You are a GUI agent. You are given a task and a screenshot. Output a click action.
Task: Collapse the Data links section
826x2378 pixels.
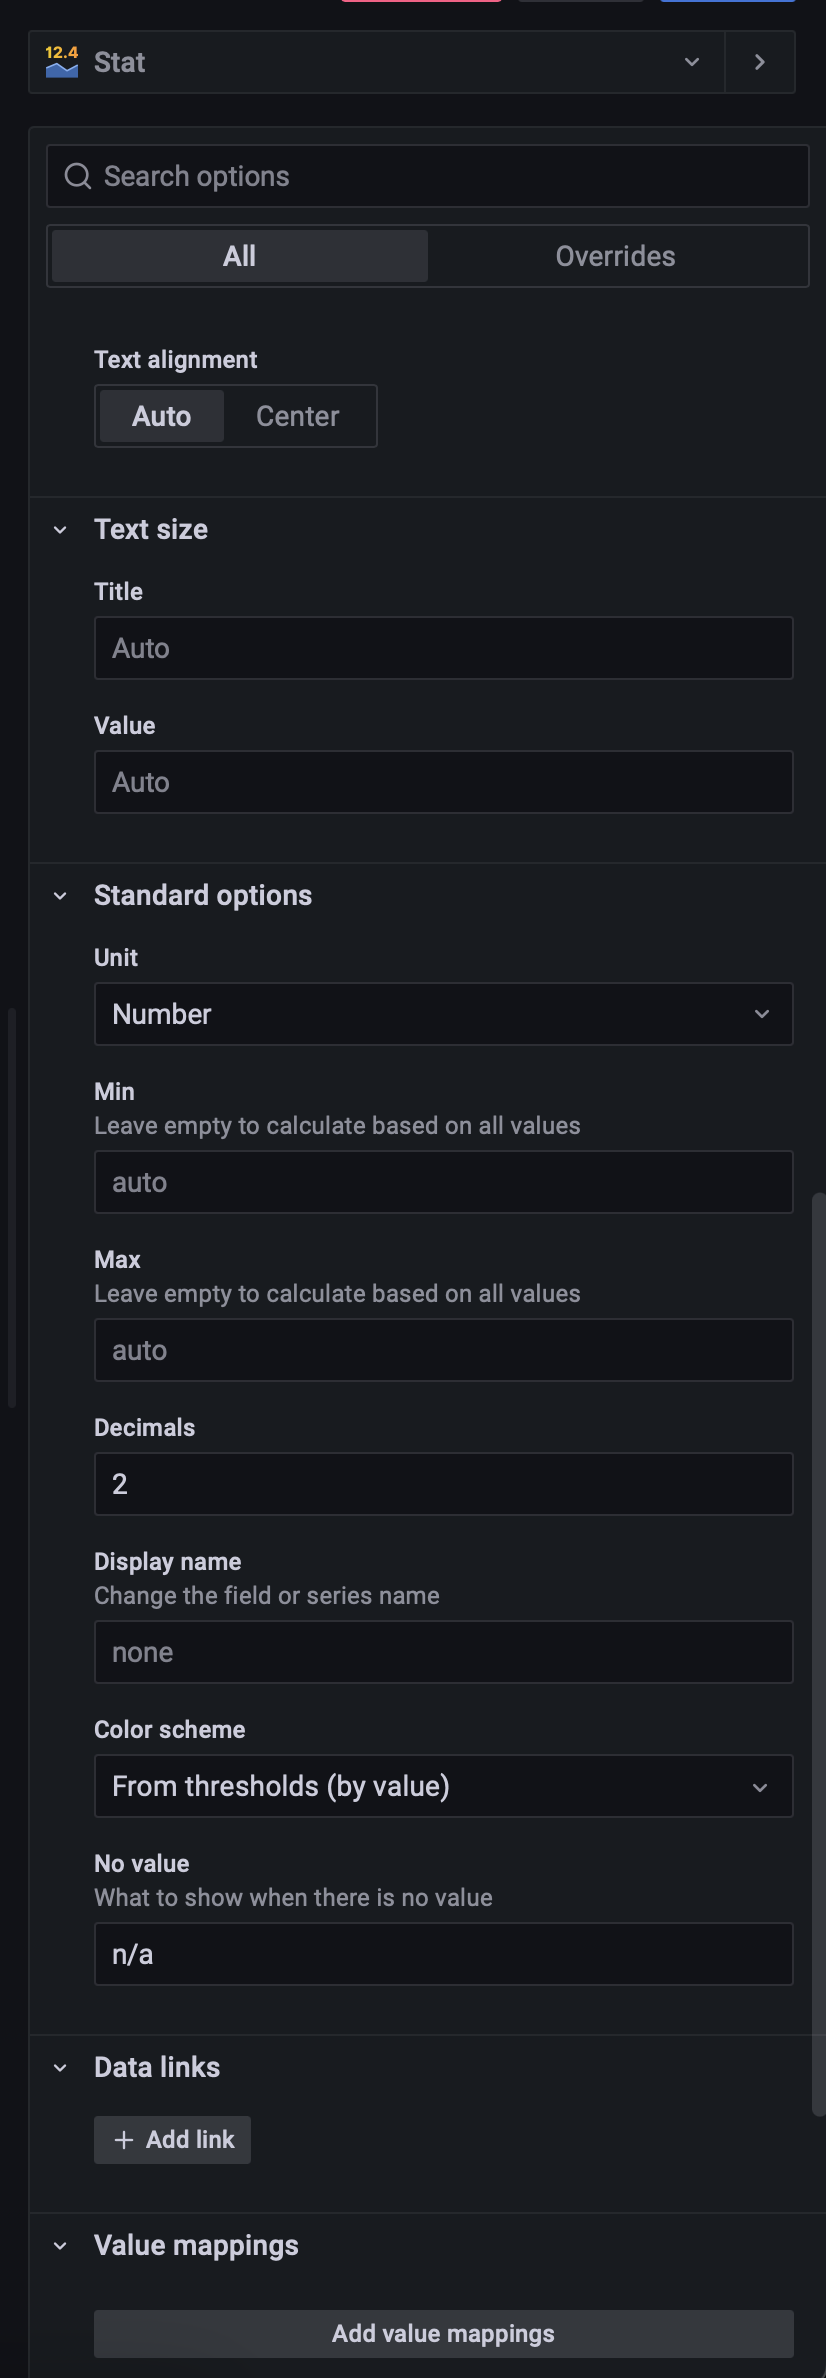tap(60, 2067)
